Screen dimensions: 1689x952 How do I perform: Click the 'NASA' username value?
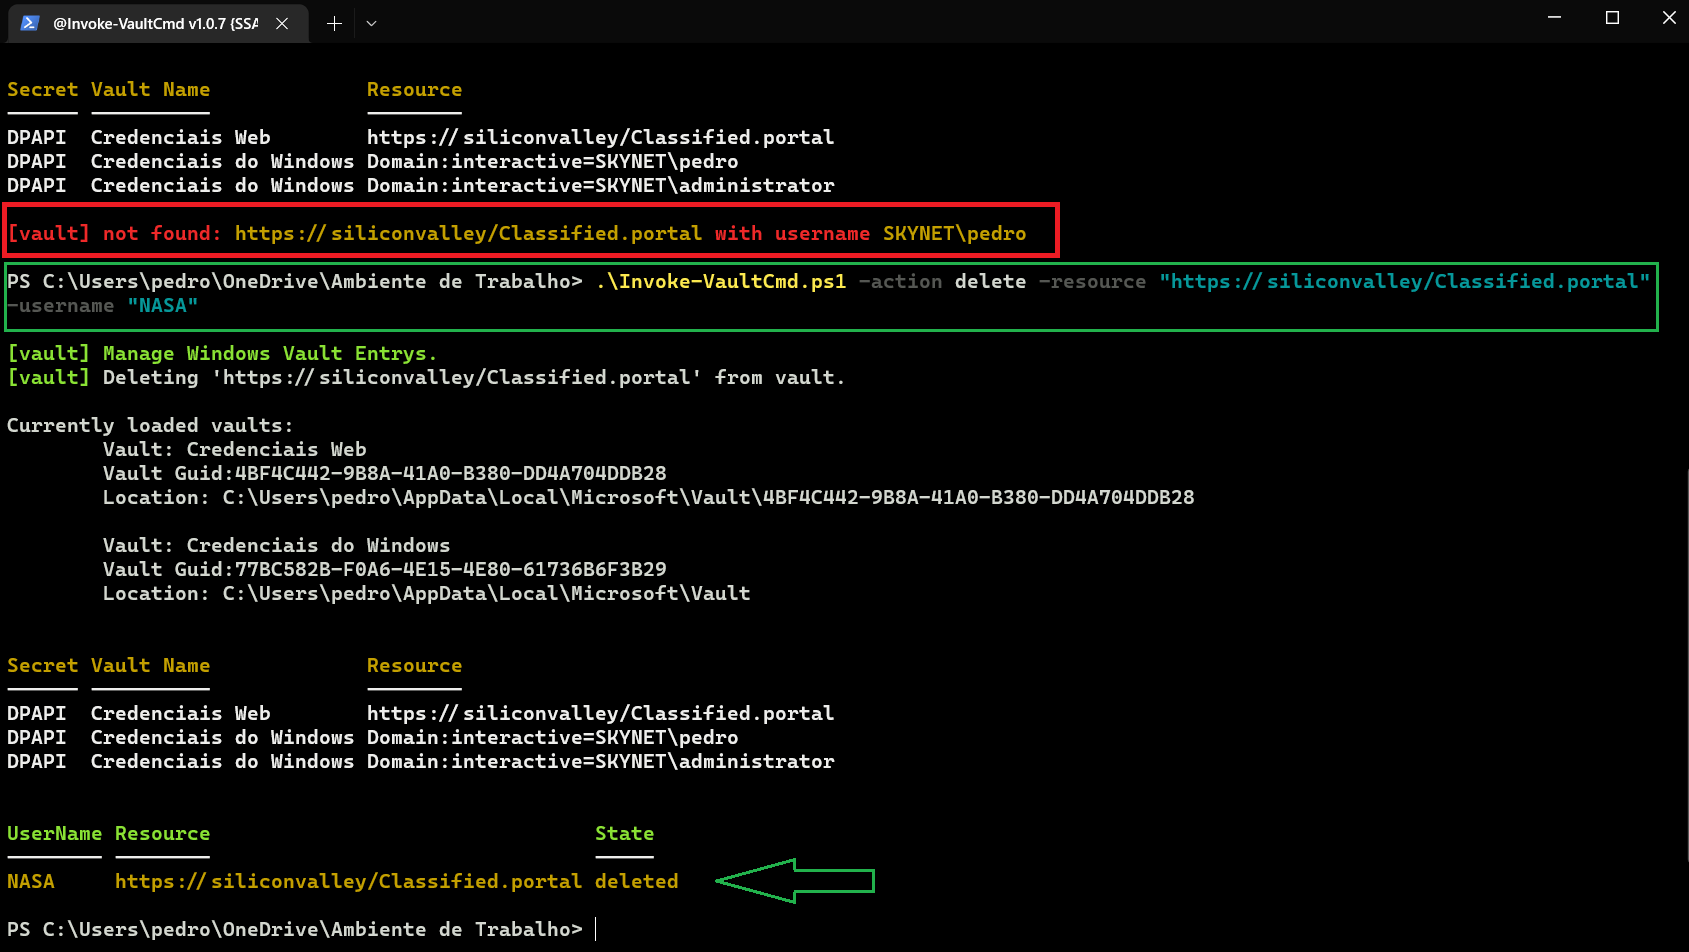point(31,881)
